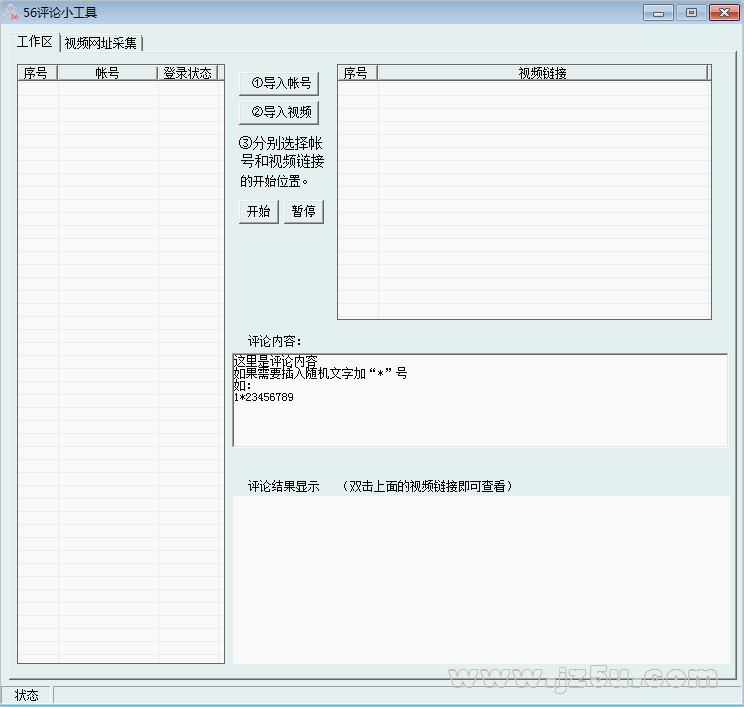
Task: Click the 序号 header in video list
Action: coord(358,73)
